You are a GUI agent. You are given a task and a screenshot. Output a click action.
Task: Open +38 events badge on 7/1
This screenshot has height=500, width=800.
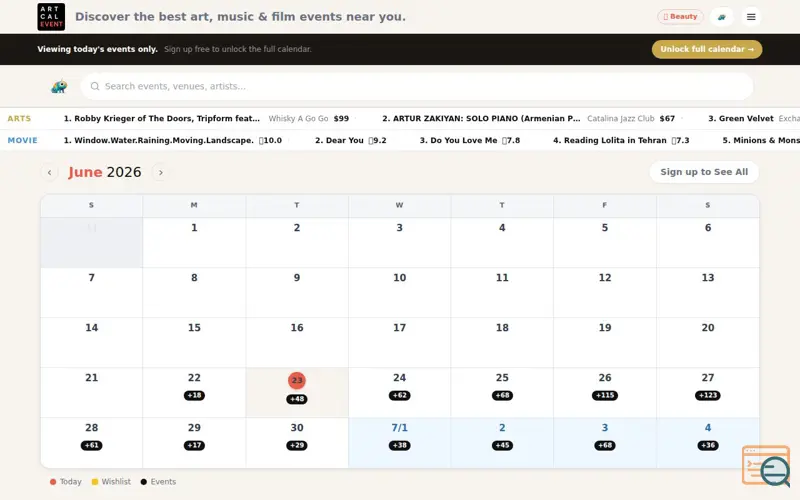coord(399,445)
